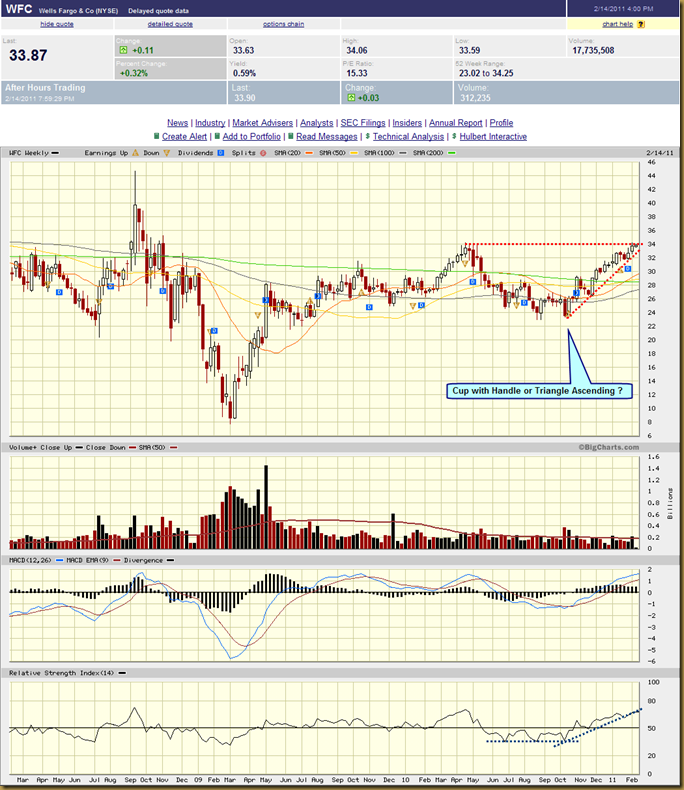Click the yellow SMA(50) legend swatch
Image resolution: width=684 pixels, height=790 pixels.
click(x=354, y=153)
